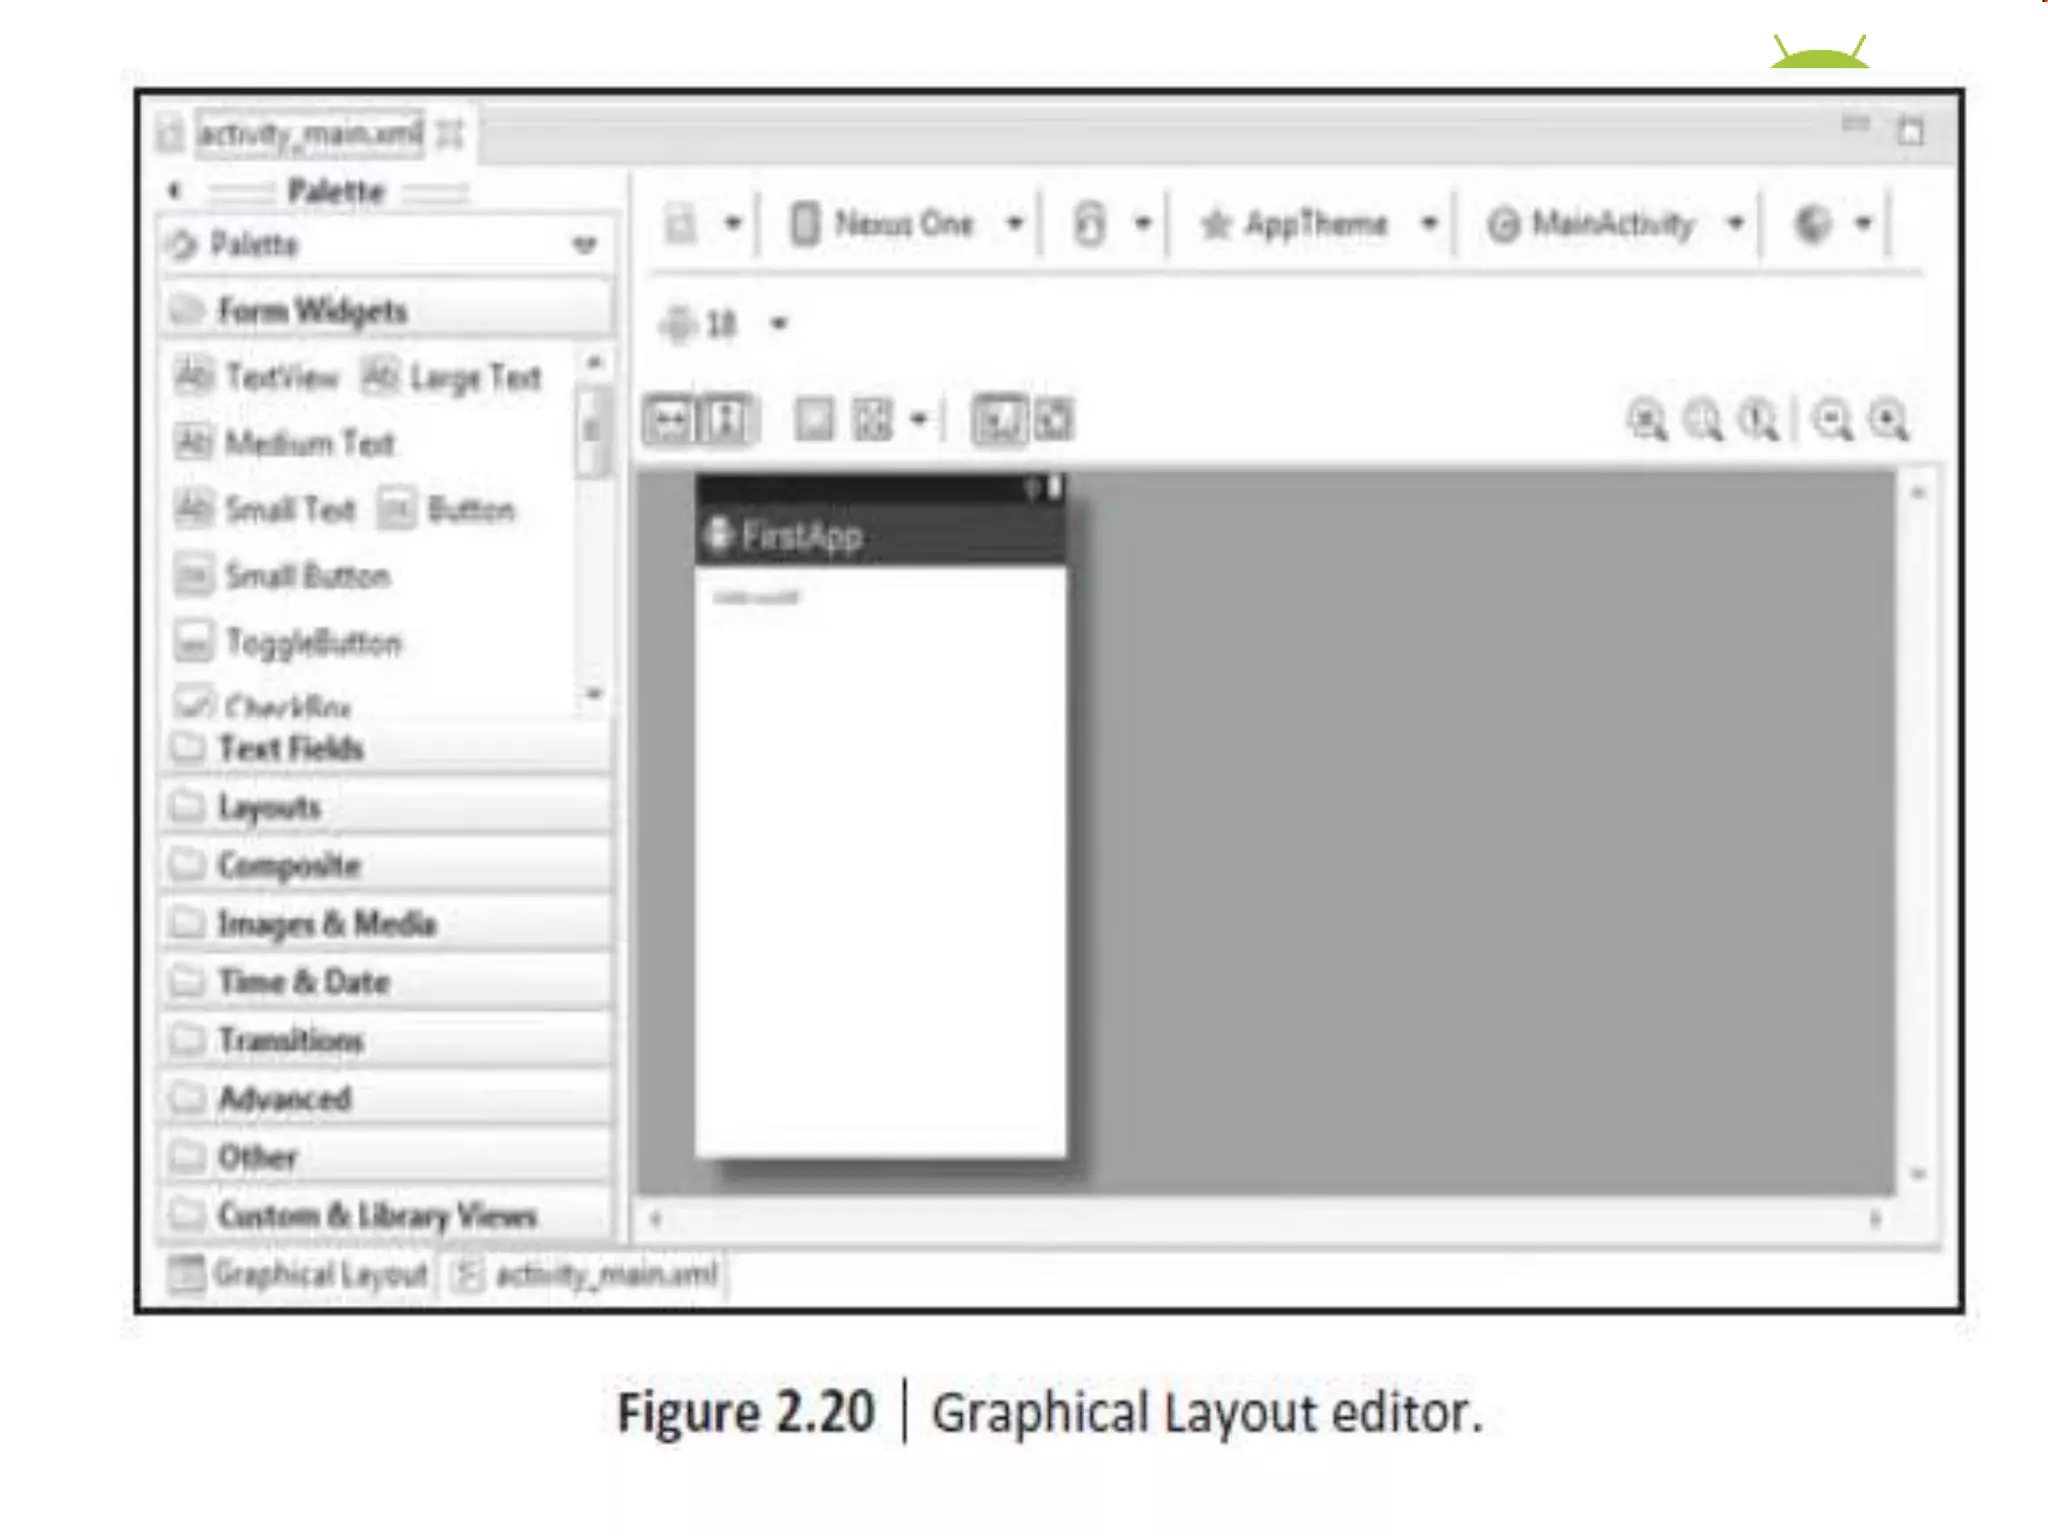
Task: Switch to the Graphical Layout tab
Action: pyautogui.click(x=318, y=1274)
